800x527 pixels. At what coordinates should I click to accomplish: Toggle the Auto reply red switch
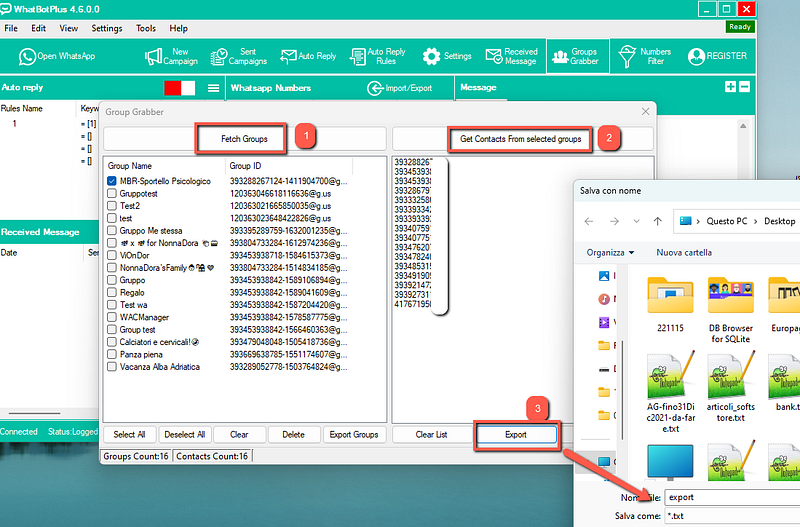pos(180,88)
